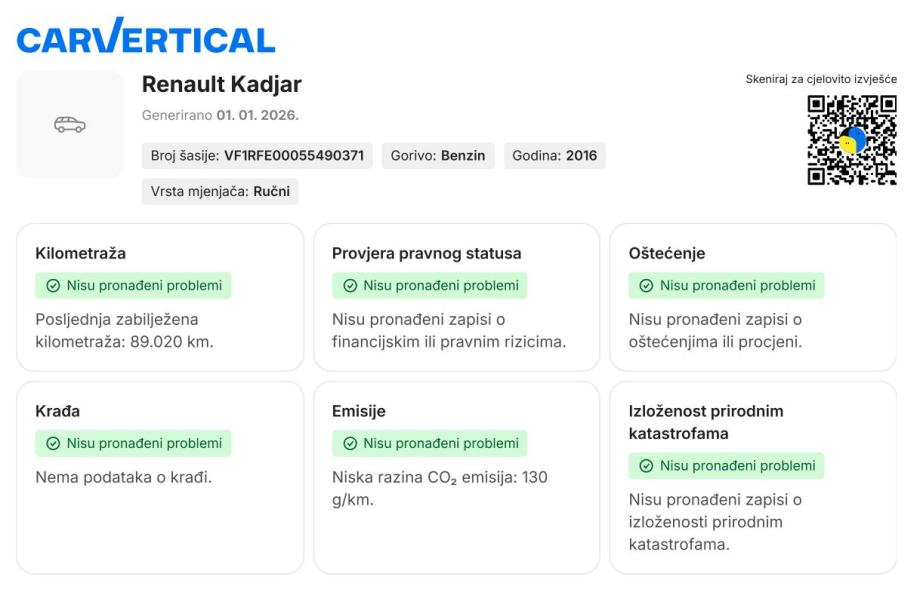Image resolution: width=920 pixels, height=598 pixels.
Task: Open the Kilometraža card heading
Action: (80, 254)
